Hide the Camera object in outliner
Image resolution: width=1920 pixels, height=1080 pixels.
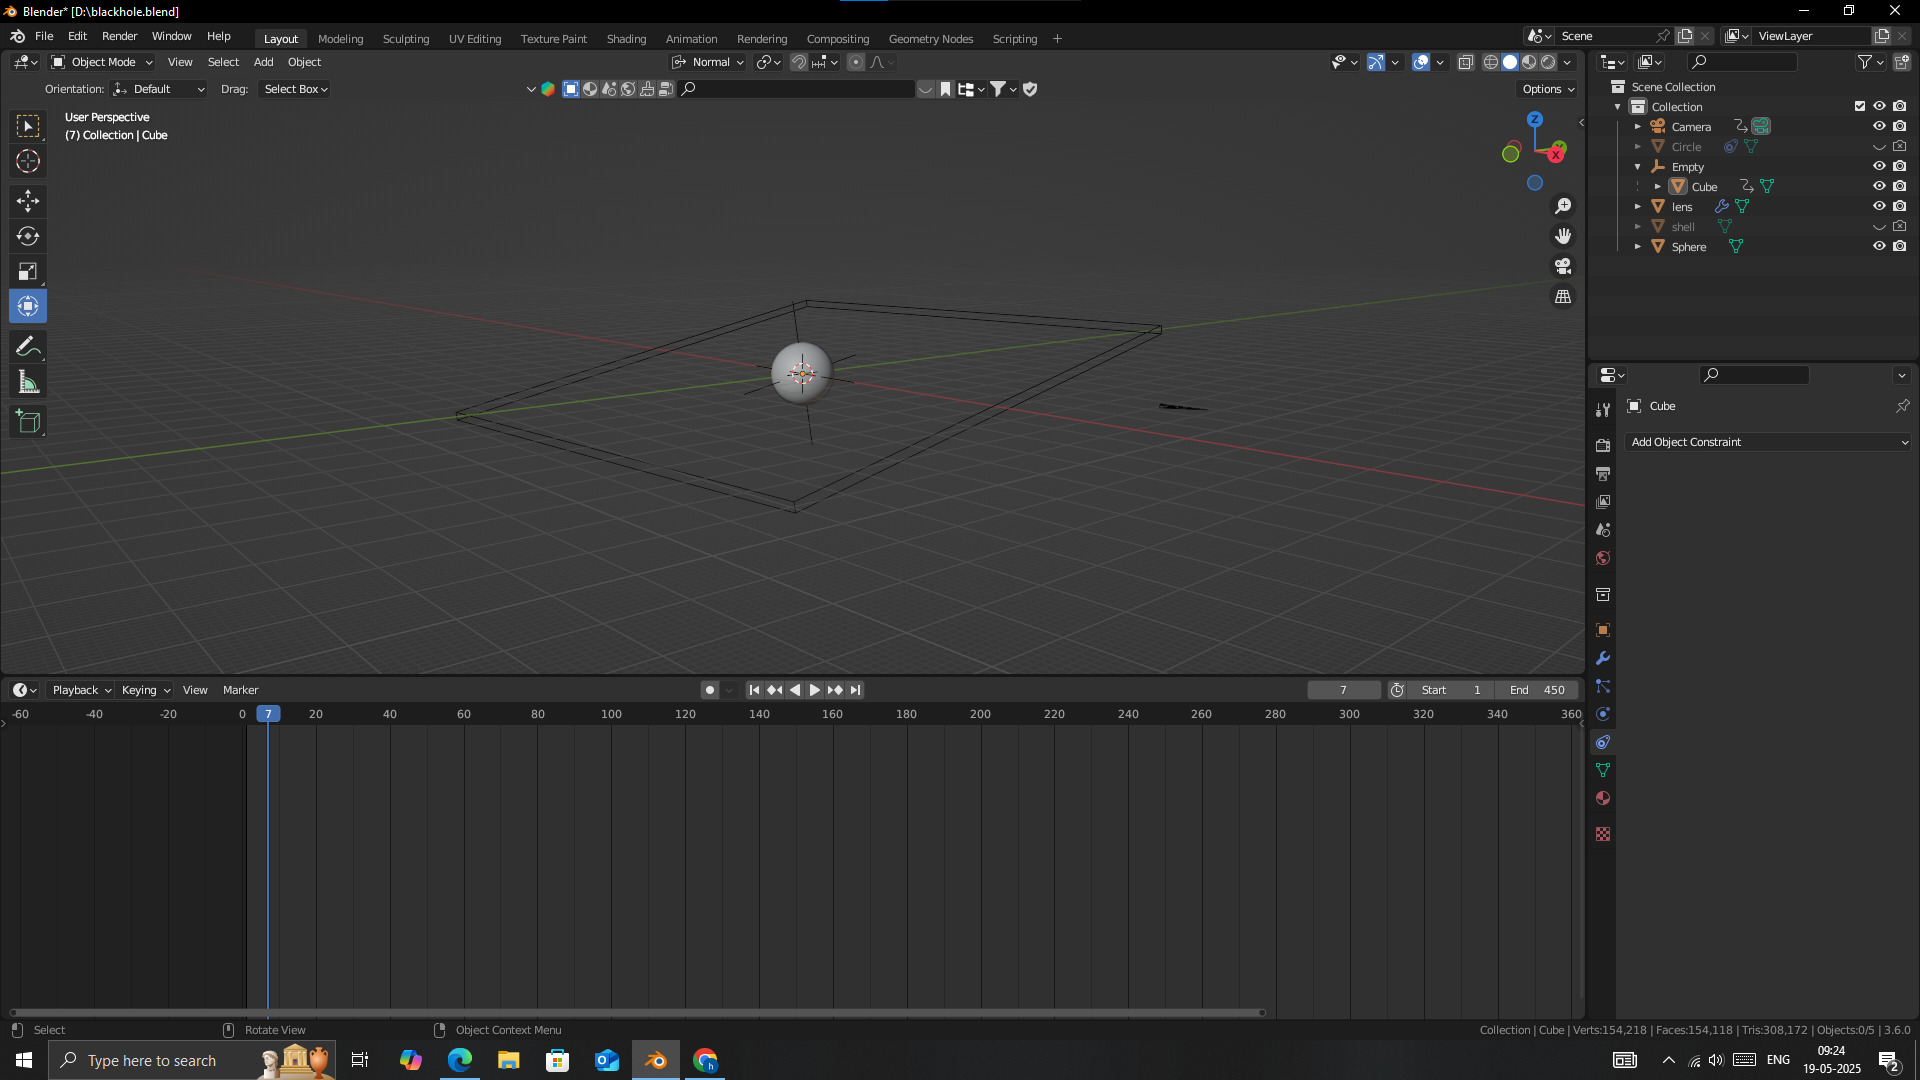pos(1879,127)
